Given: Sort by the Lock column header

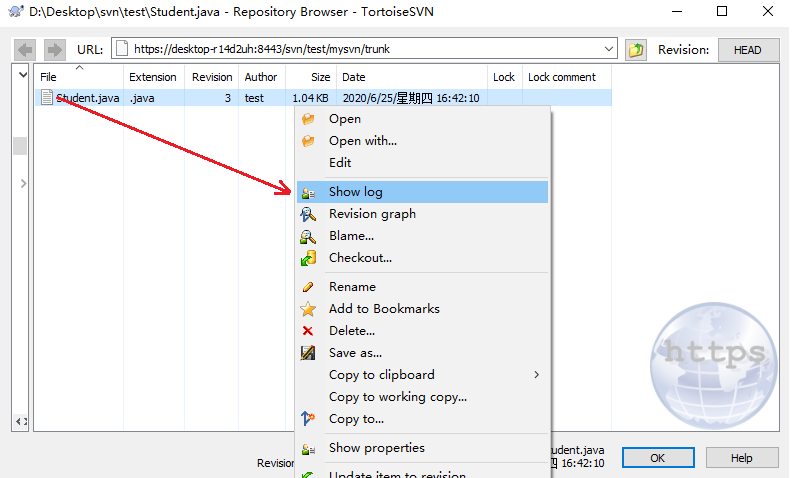Looking at the screenshot, I should 505,77.
